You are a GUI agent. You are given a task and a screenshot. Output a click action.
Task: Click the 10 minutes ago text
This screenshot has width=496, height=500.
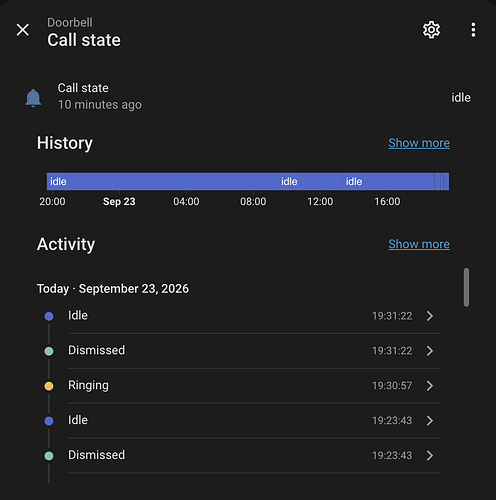(100, 105)
